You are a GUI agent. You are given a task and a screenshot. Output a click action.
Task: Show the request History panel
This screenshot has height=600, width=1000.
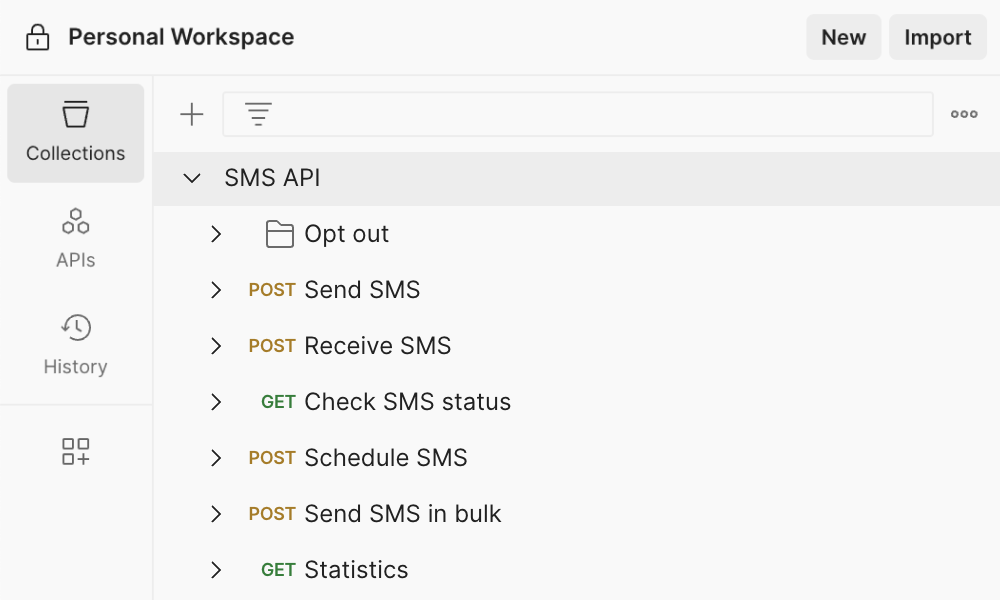76,345
